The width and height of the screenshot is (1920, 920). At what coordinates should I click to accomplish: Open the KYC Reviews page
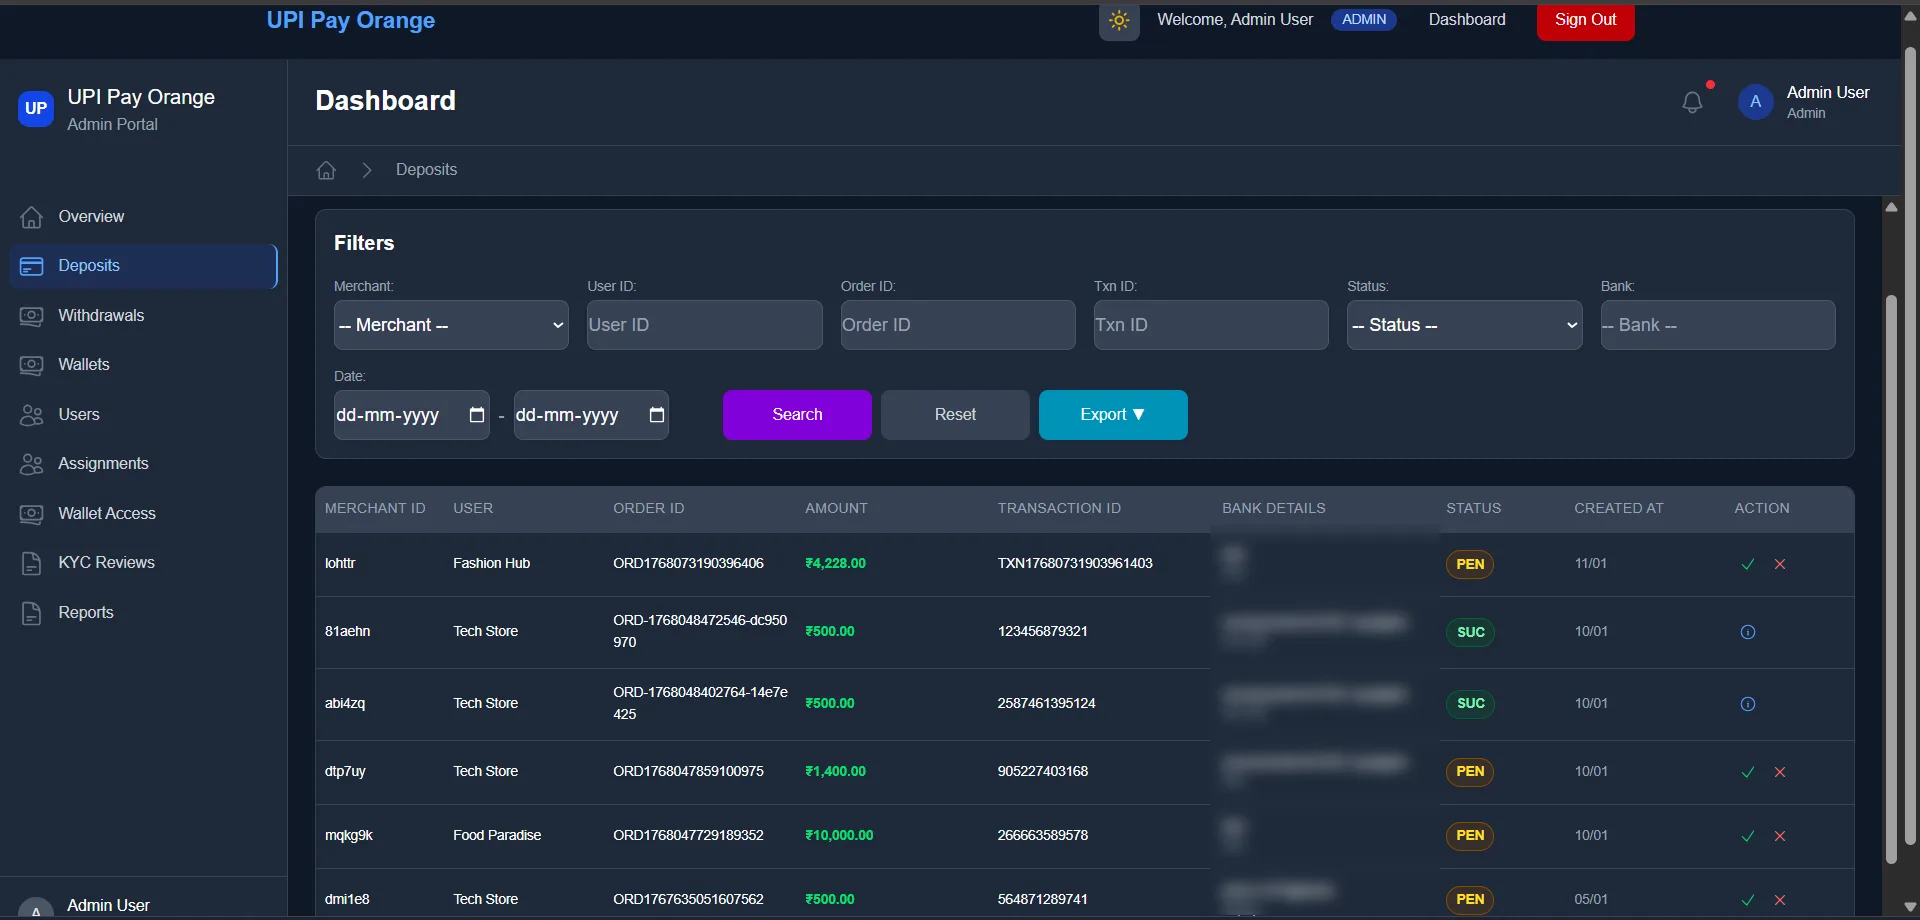(x=143, y=563)
